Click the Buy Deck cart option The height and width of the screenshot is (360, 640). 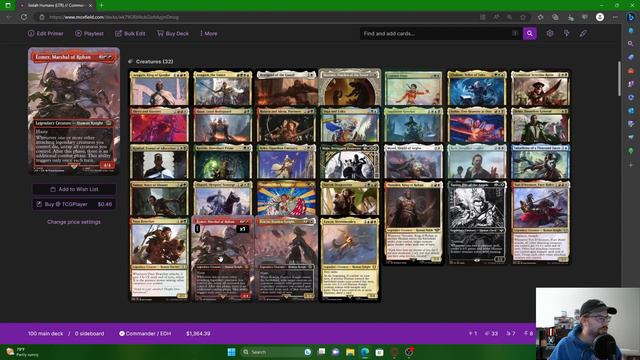point(173,33)
